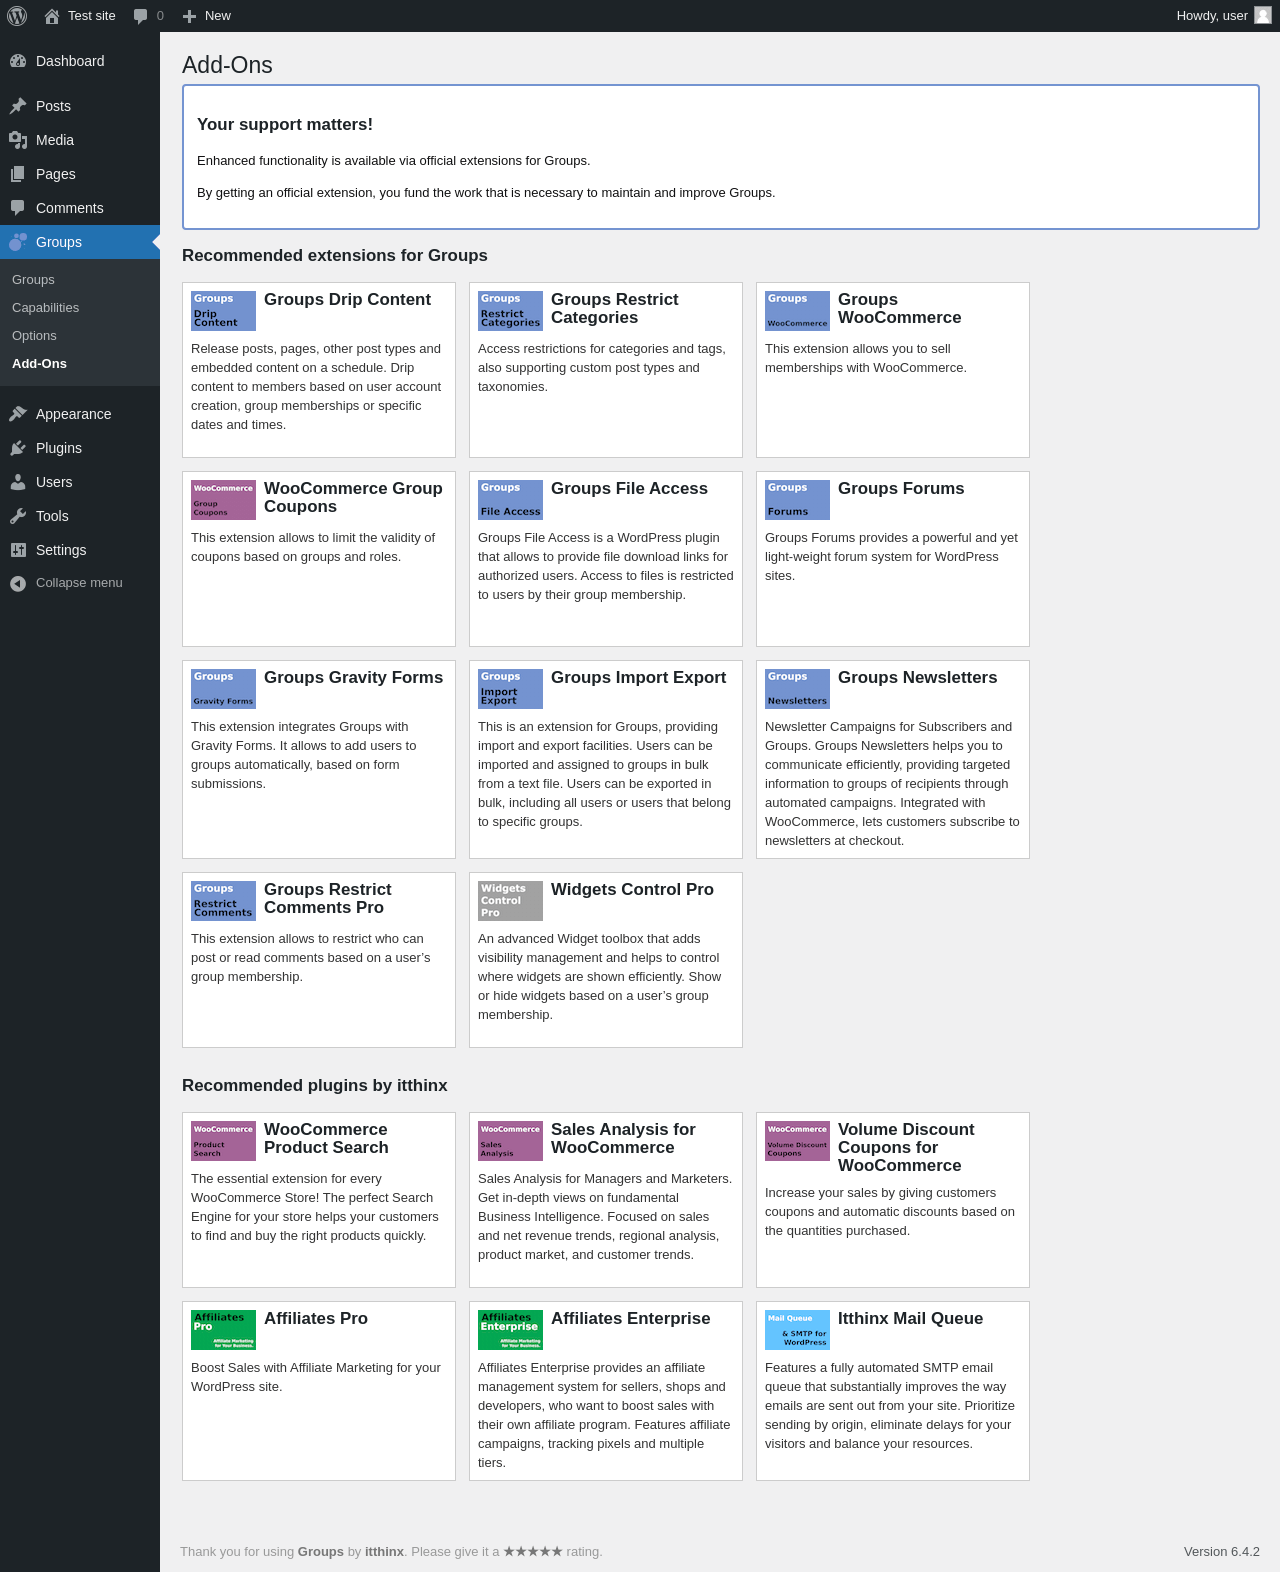Open the Groups Forums title link

click(901, 489)
